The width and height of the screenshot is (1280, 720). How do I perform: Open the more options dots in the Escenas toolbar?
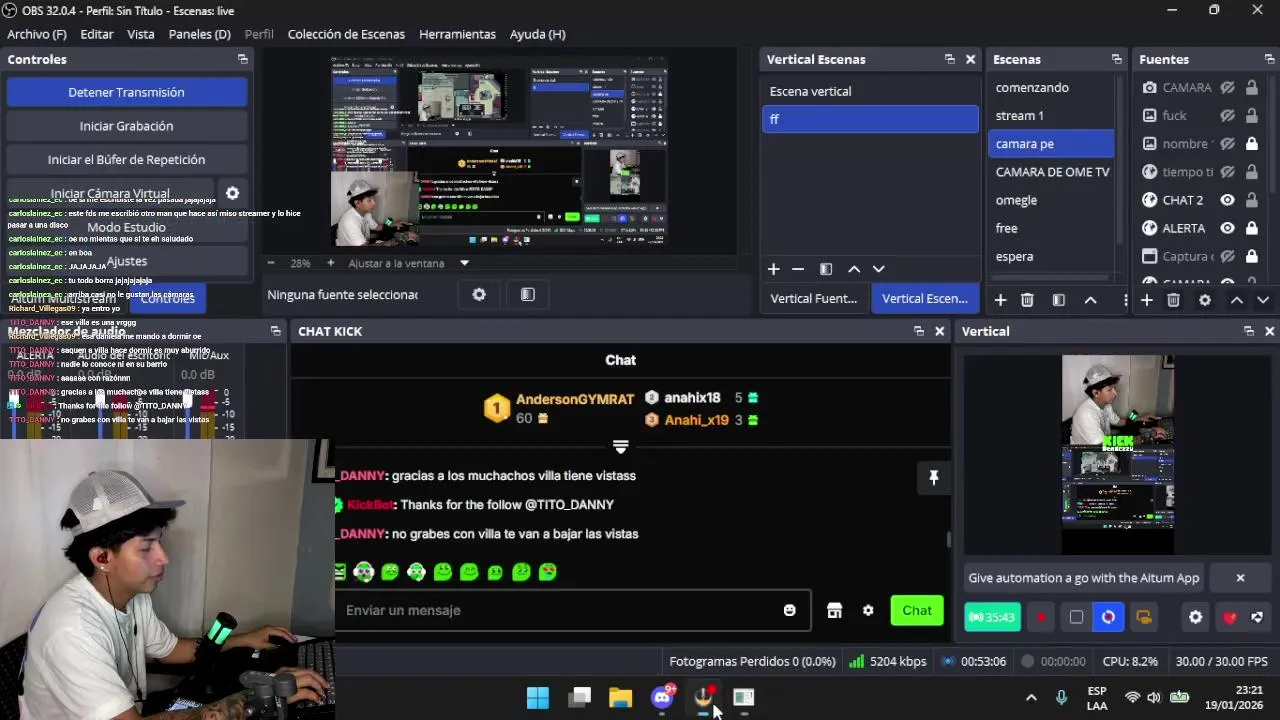[1126, 300]
